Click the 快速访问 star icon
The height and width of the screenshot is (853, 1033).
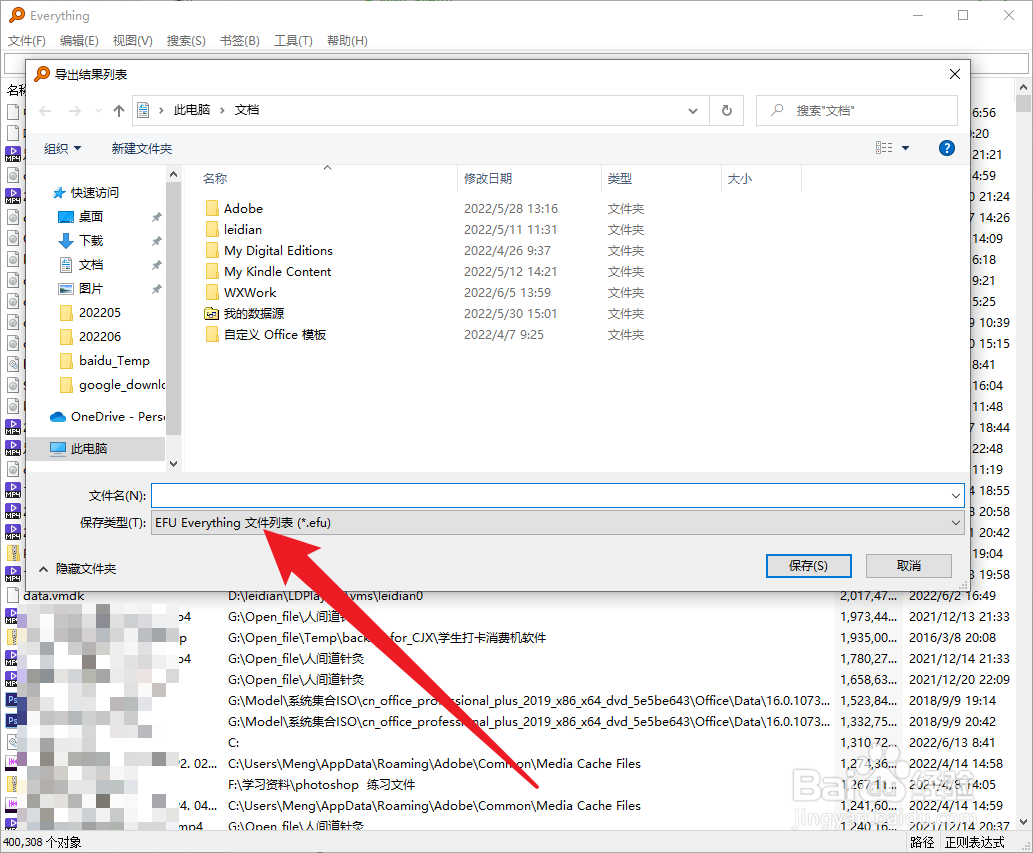pos(59,193)
